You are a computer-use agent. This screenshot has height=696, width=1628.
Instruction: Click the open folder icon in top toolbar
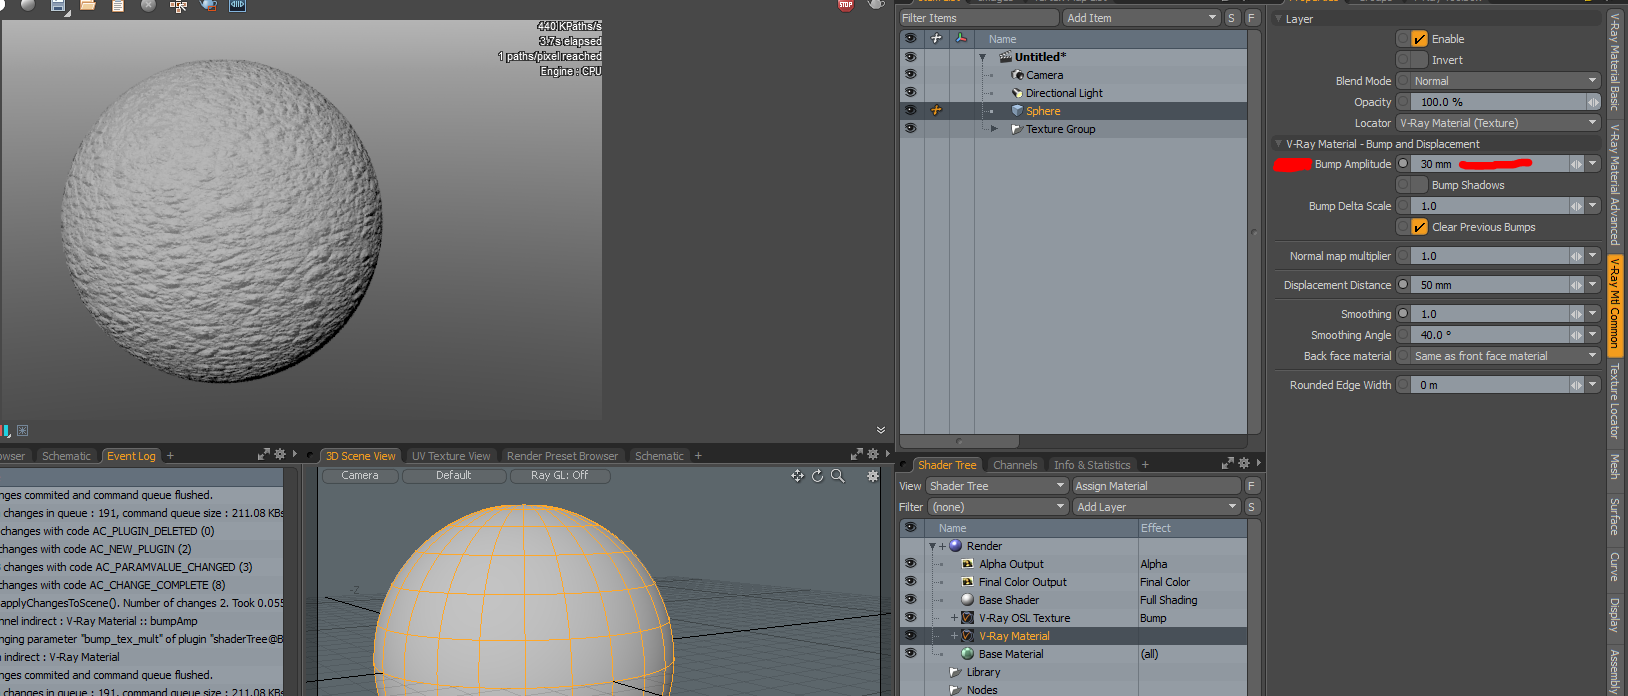coord(88,5)
